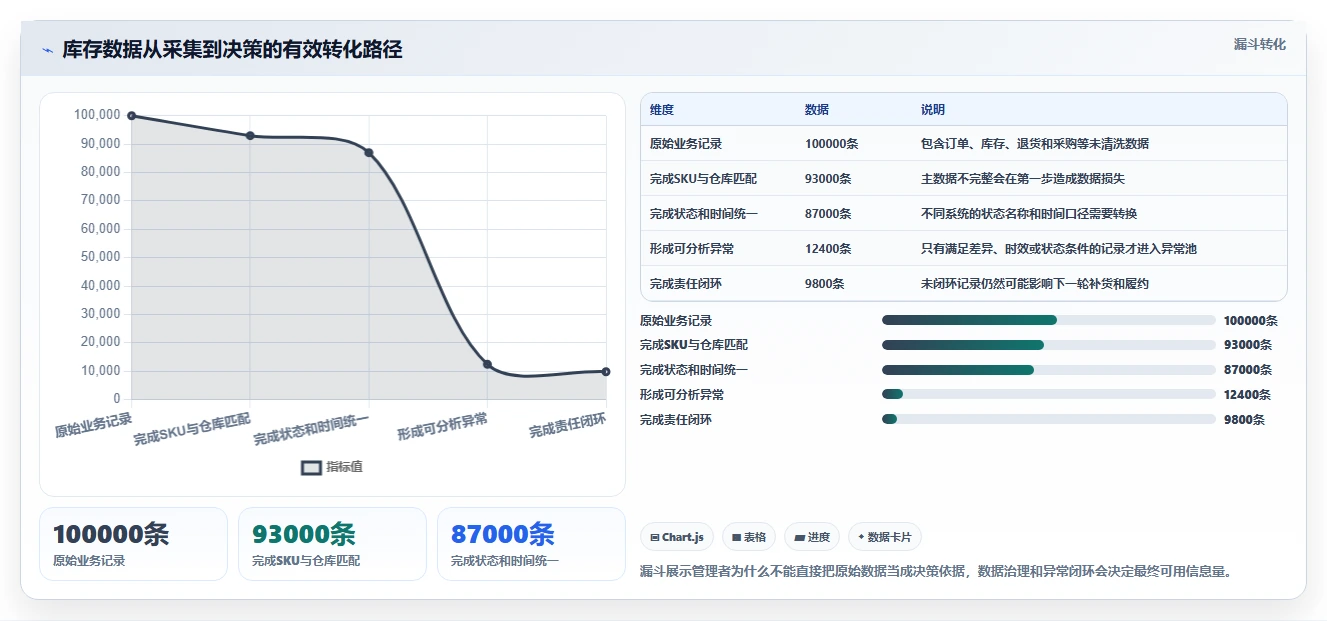The width and height of the screenshot is (1327, 621).
Task: Click the 完成SKU与仓库匹配 progress bar
Action: pos(1049,345)
